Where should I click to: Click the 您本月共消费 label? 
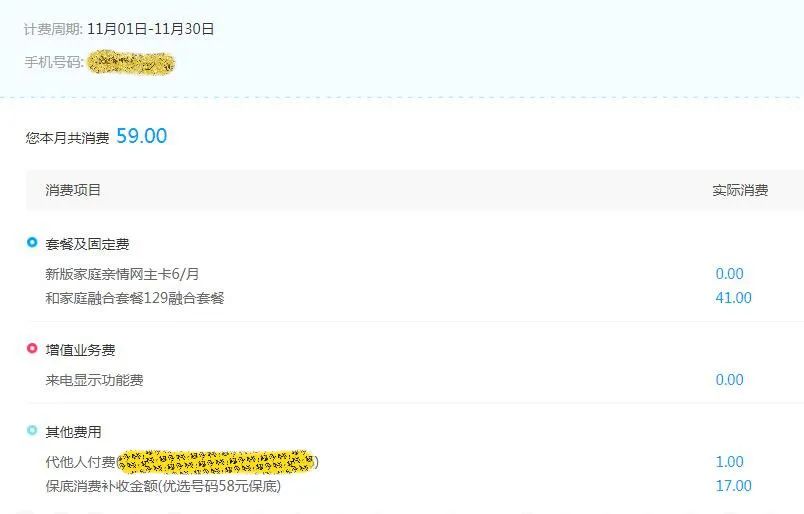click(67, 138)
